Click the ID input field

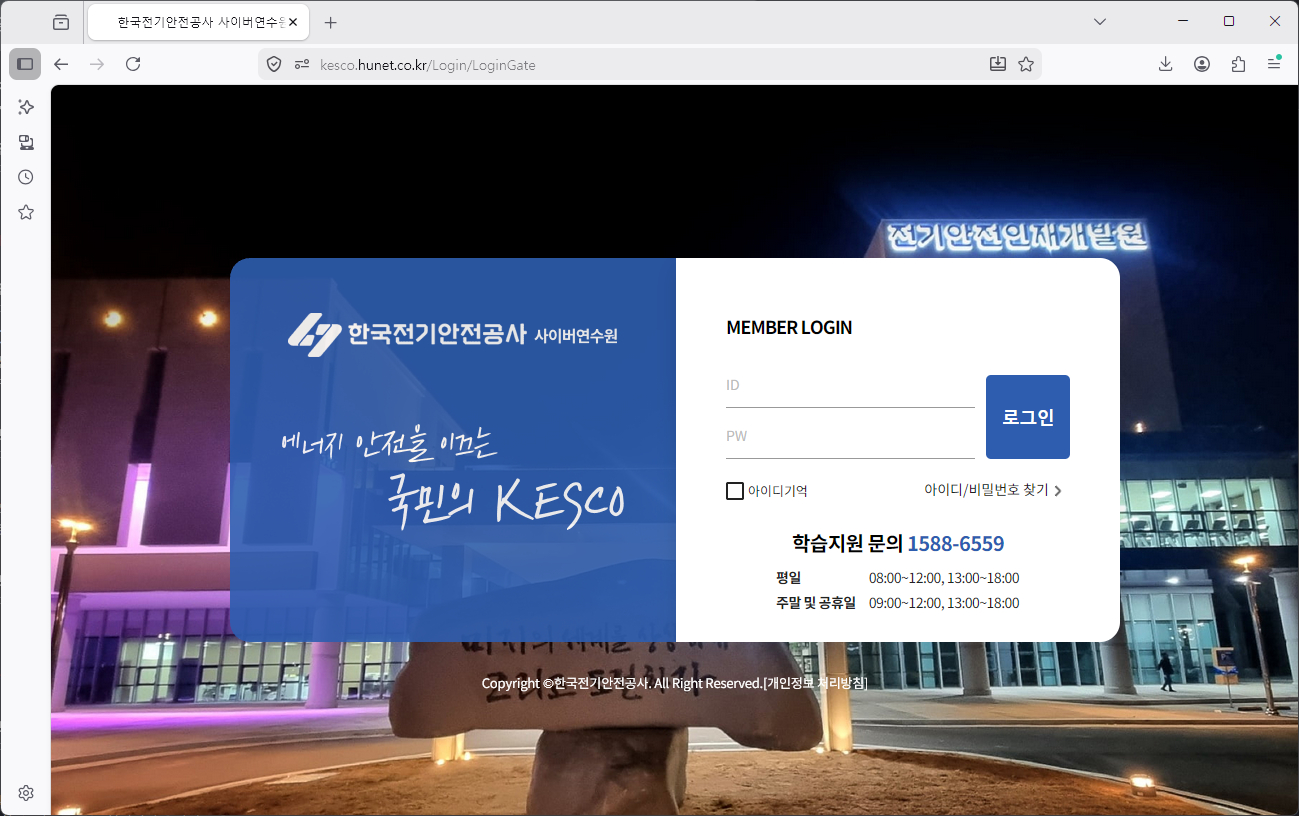pyautogui.click(x=850, y=386)
